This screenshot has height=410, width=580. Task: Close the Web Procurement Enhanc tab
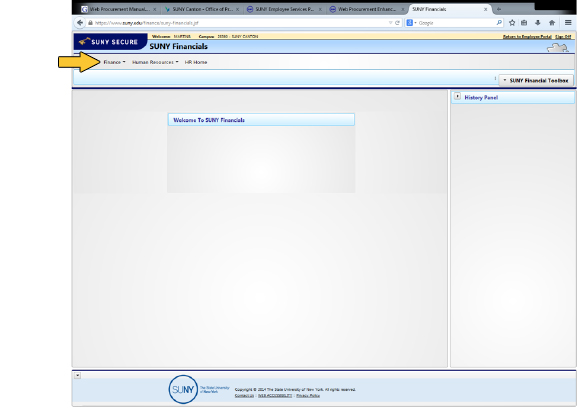pos(403,9)
